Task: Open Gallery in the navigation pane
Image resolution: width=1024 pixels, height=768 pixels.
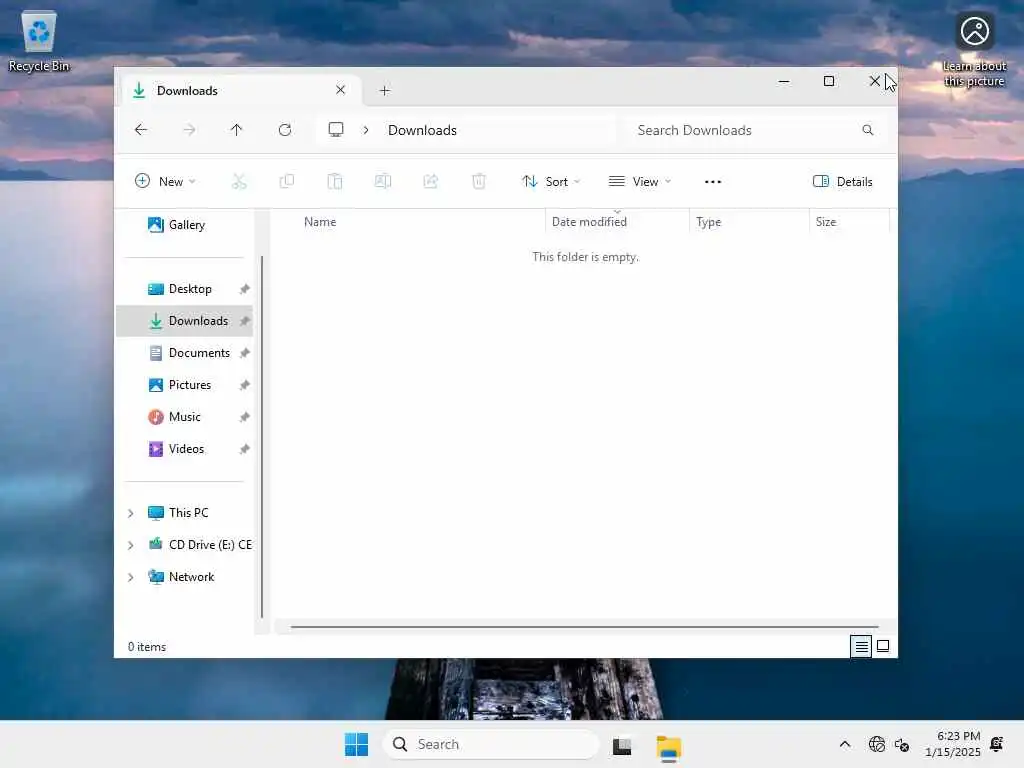Action: pyautogui.click(x=176, y=225)
